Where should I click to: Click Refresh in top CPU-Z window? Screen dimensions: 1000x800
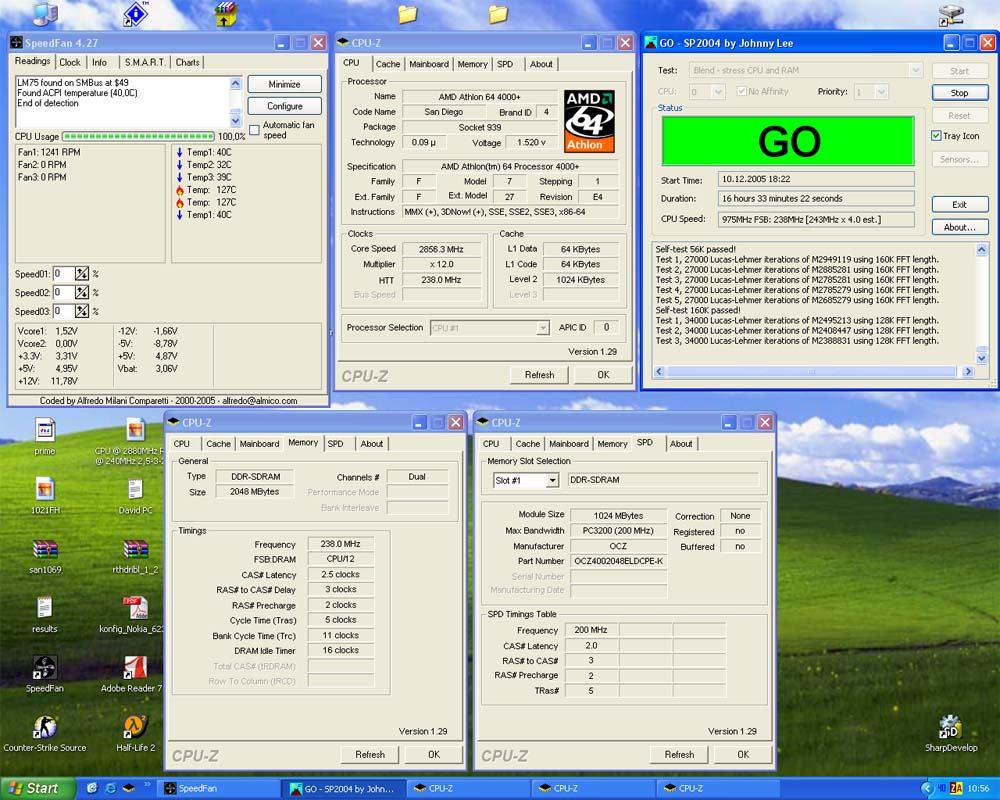point(539,374)
